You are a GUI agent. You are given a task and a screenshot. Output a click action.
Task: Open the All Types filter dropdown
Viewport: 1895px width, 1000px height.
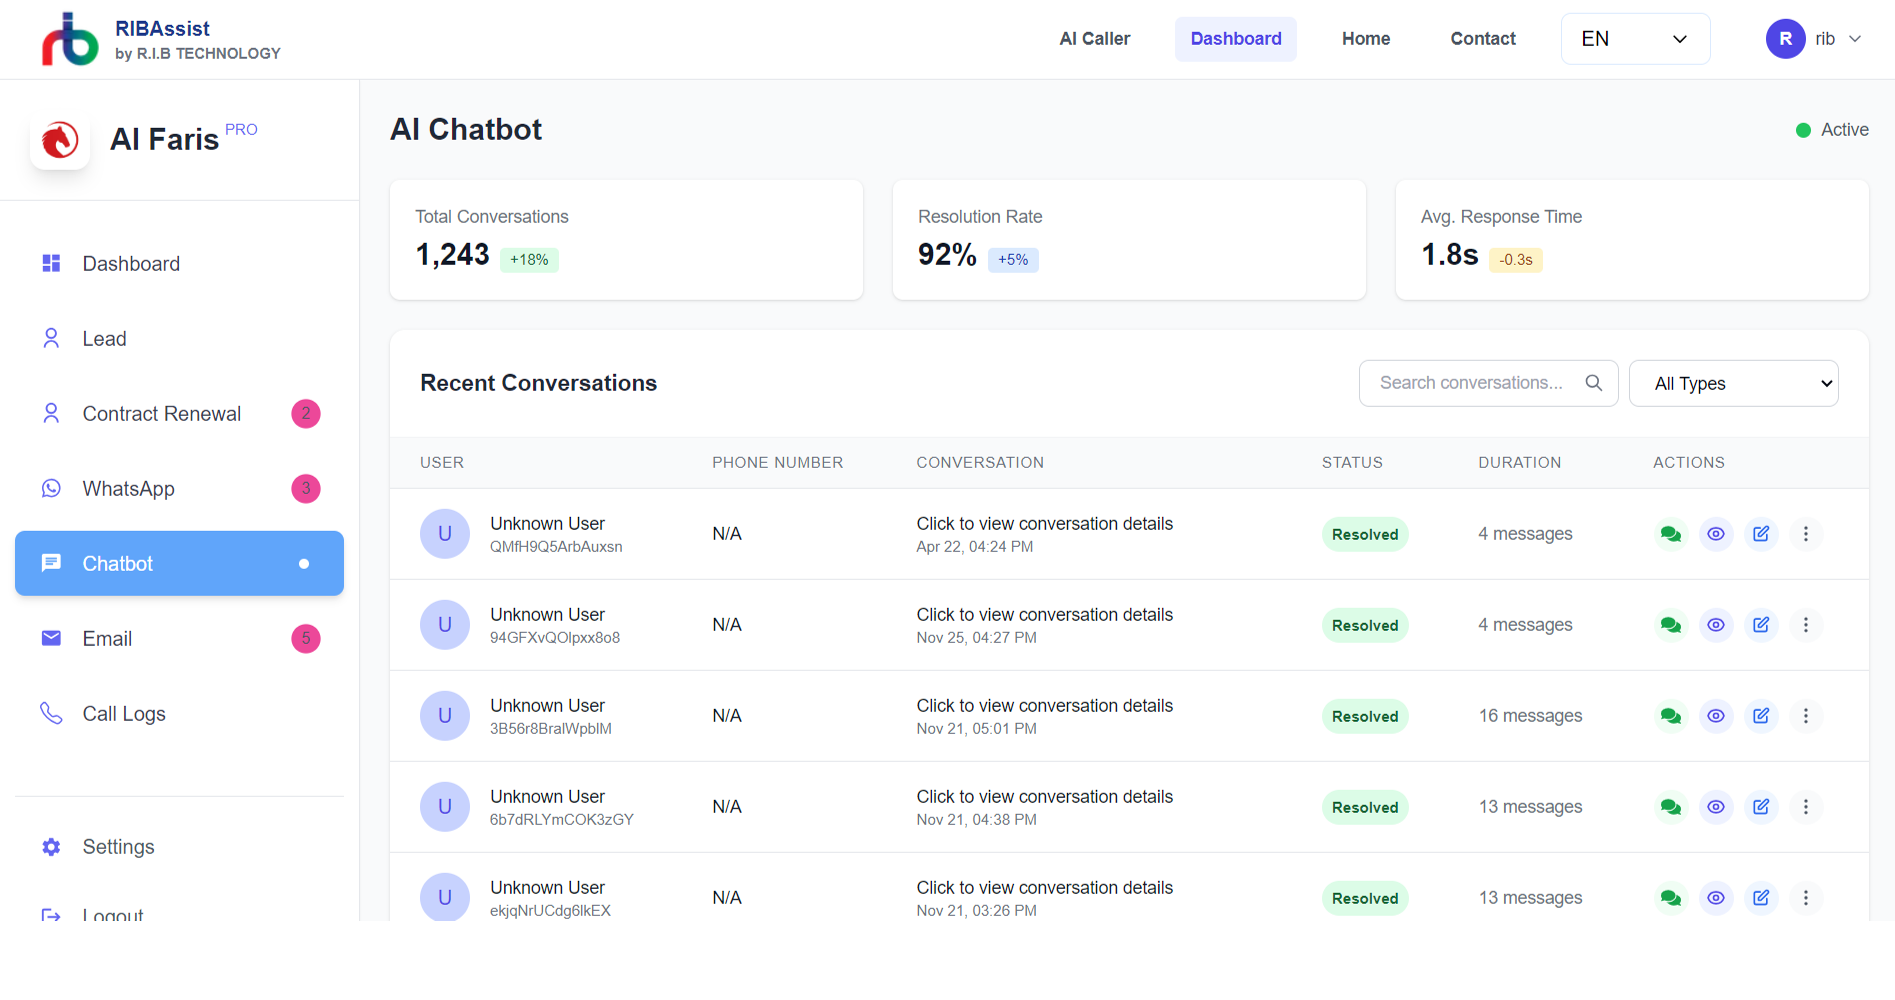pyautogui.click(x=1733, y=383)
